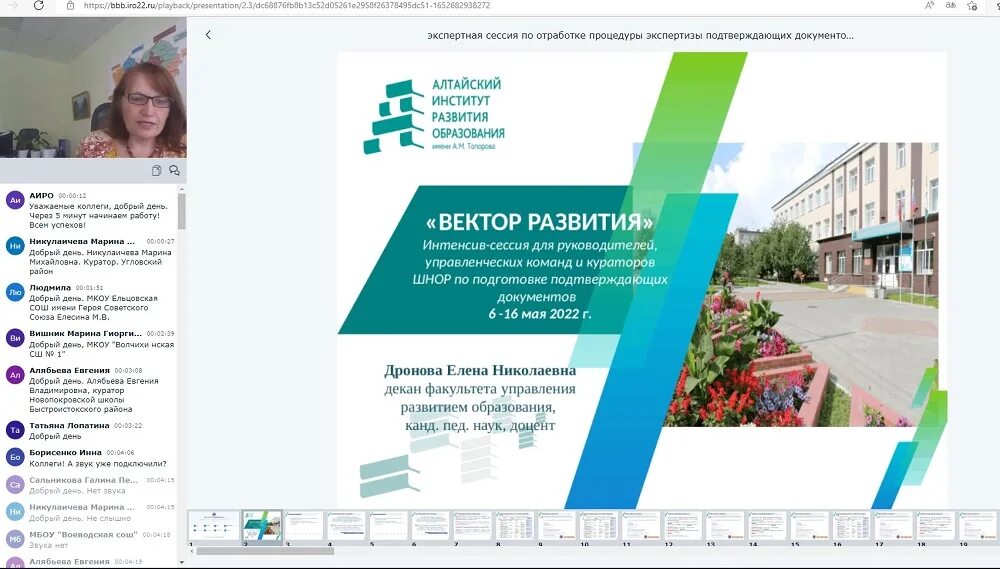Collapse sidebar with the left chevron
Screen dimensions: 1000x569
pyautogui.click(x=208, y=35)
